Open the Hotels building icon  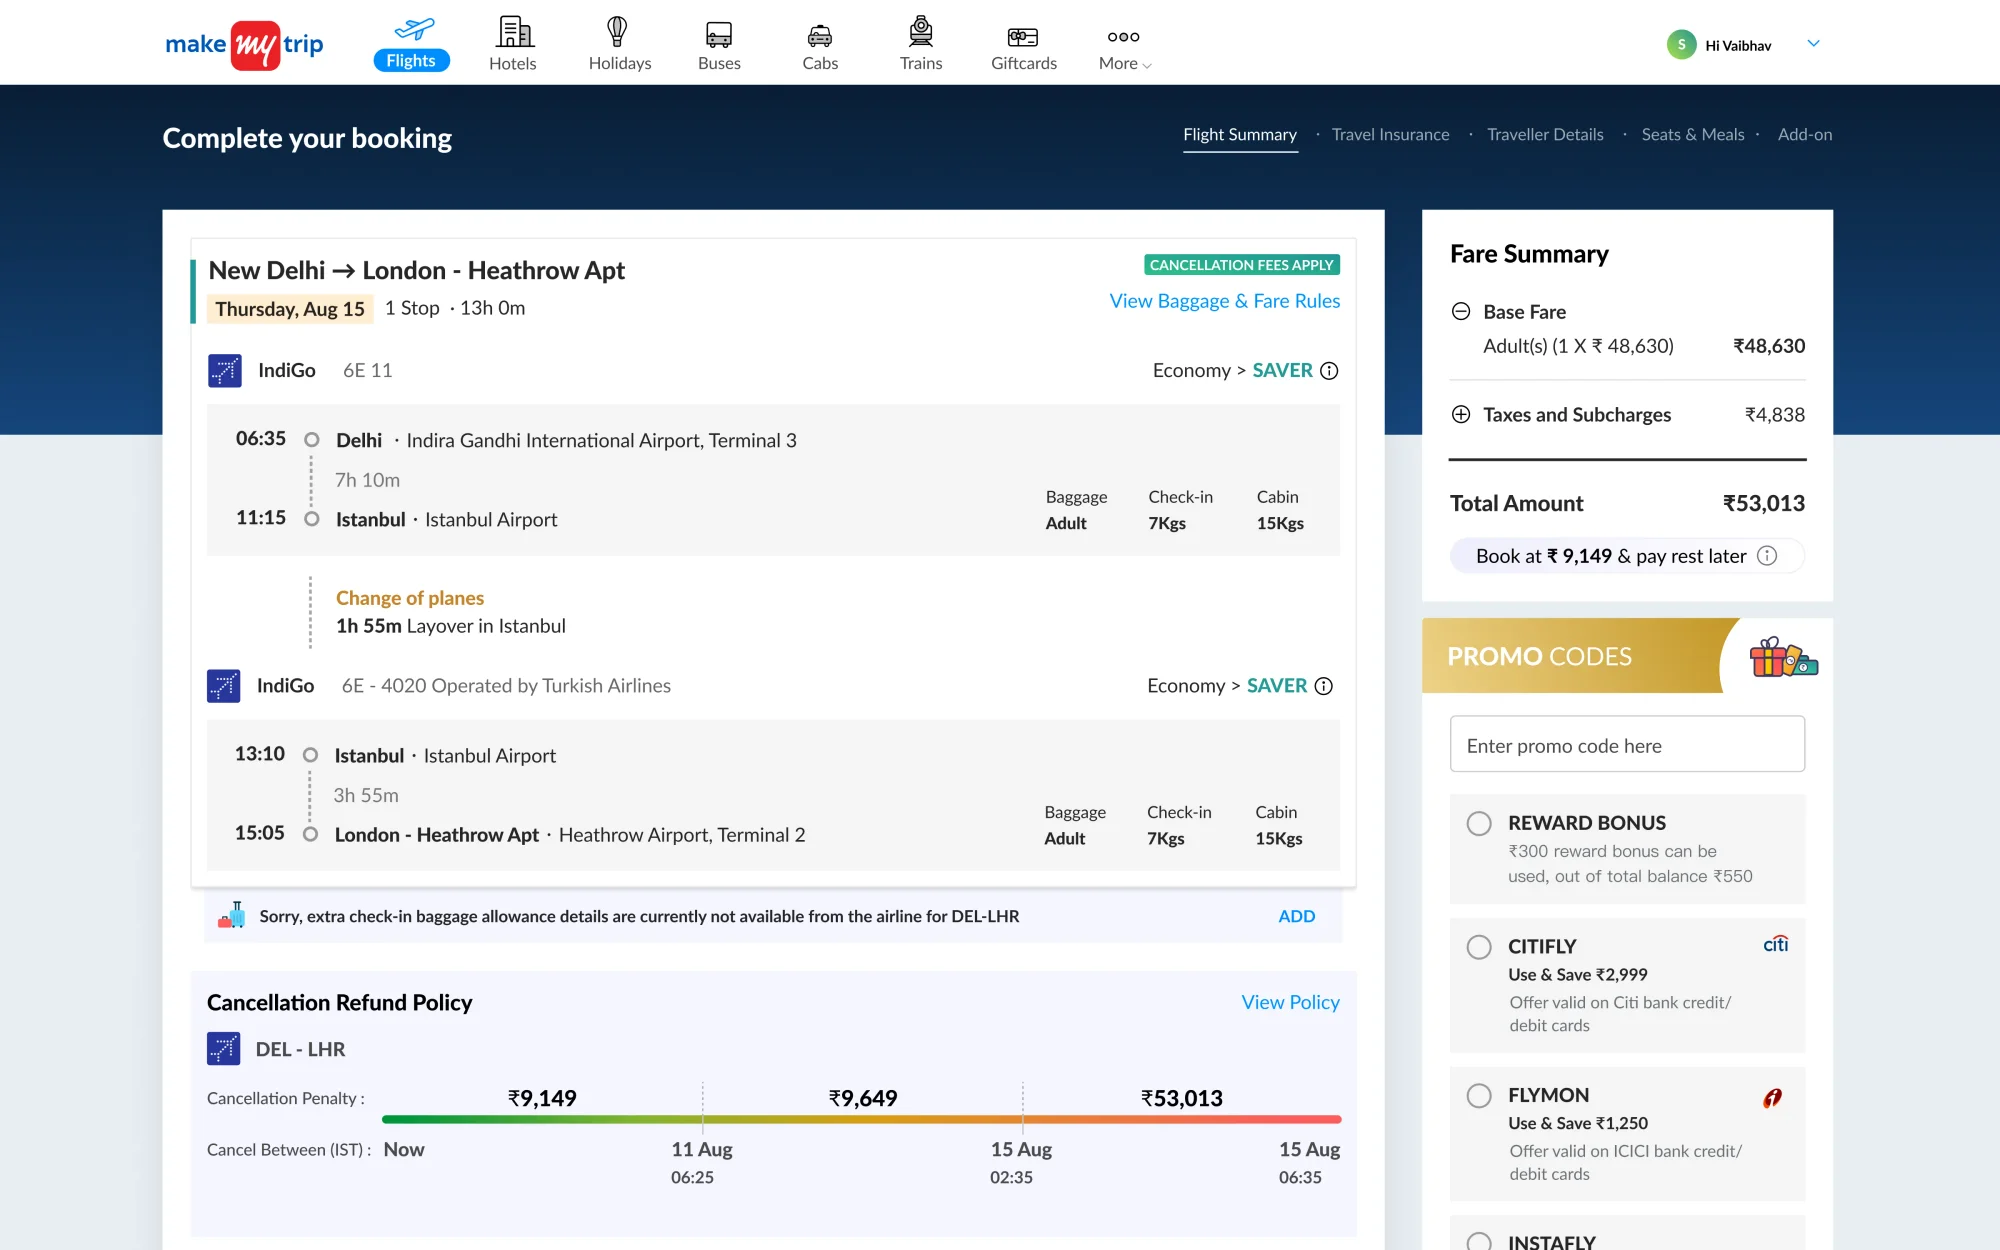point(514,32)
